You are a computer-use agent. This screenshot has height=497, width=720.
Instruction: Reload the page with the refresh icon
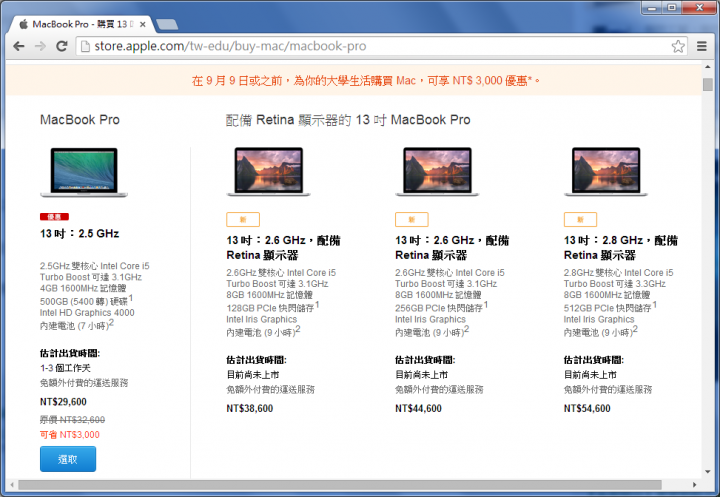point(62,46)
